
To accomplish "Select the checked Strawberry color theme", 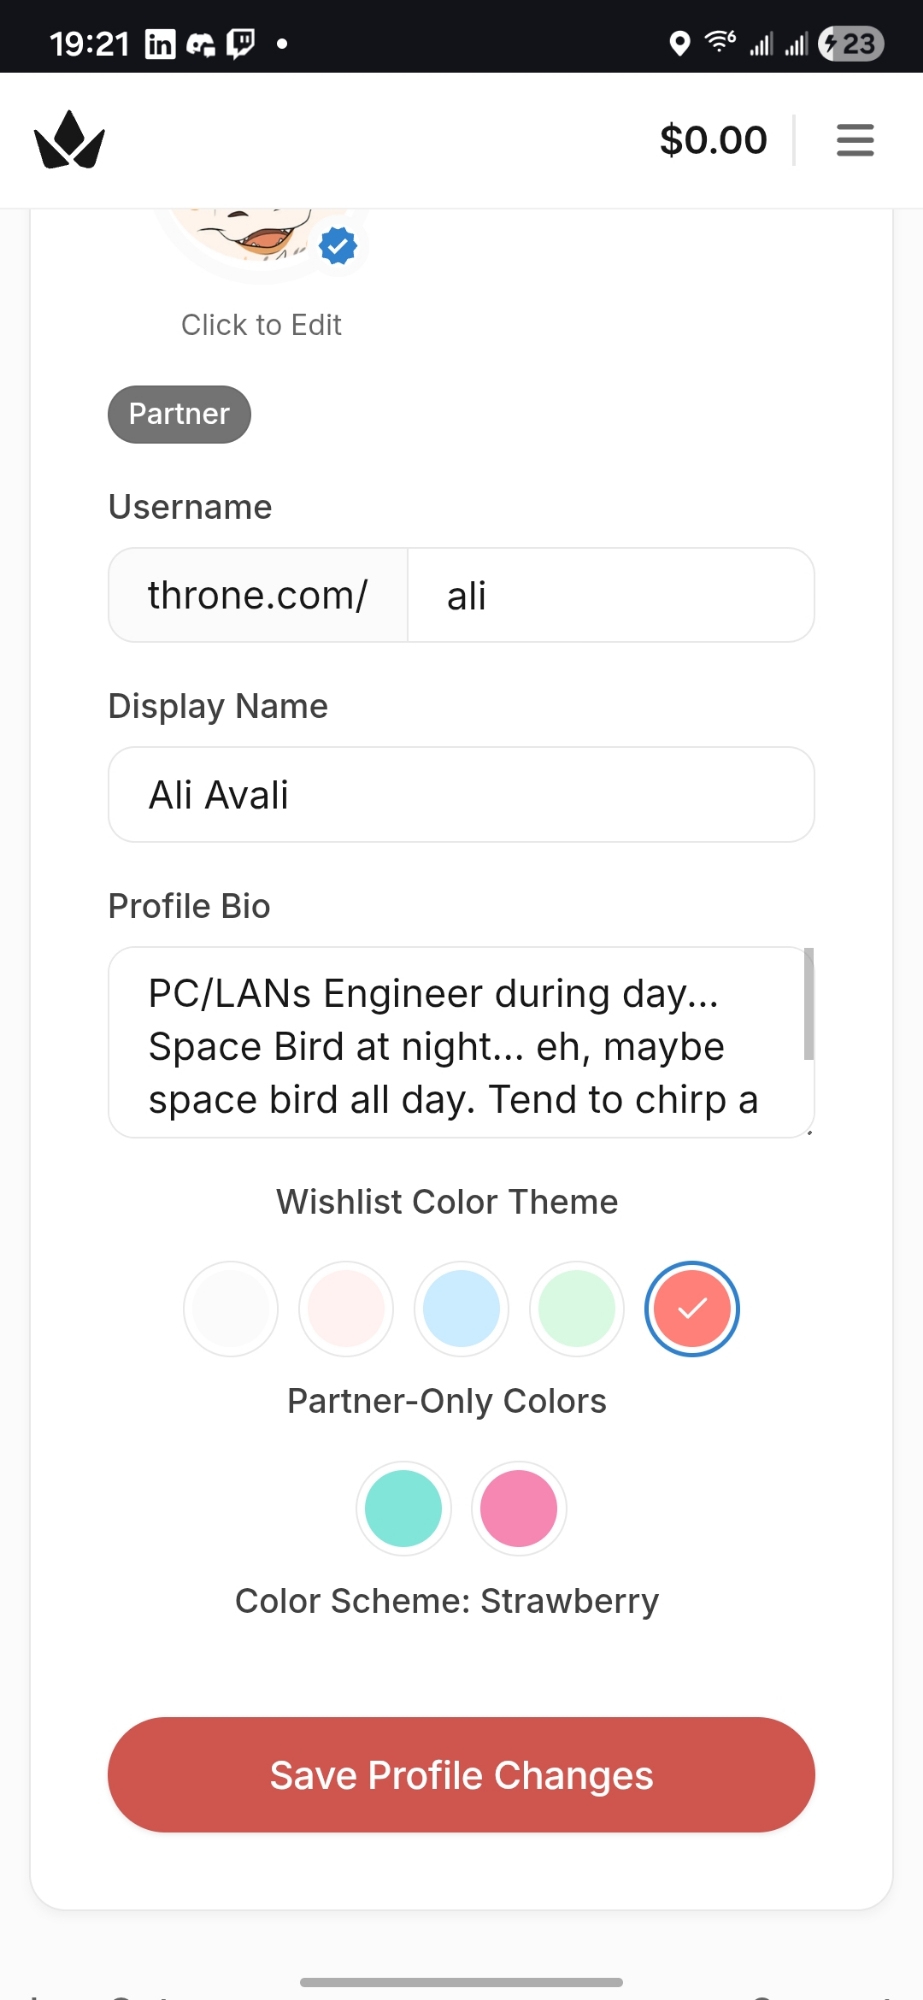I will coord(692,1309).
